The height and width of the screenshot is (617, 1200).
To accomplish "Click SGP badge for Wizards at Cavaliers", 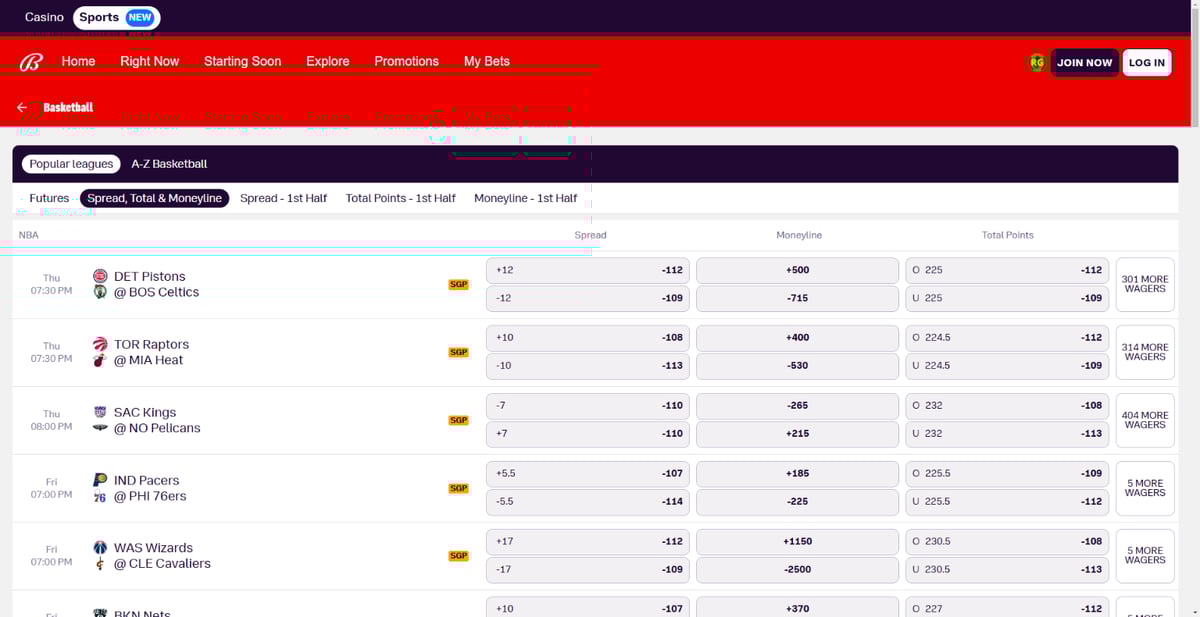I will pyautogui.click(x=458, y=556).
